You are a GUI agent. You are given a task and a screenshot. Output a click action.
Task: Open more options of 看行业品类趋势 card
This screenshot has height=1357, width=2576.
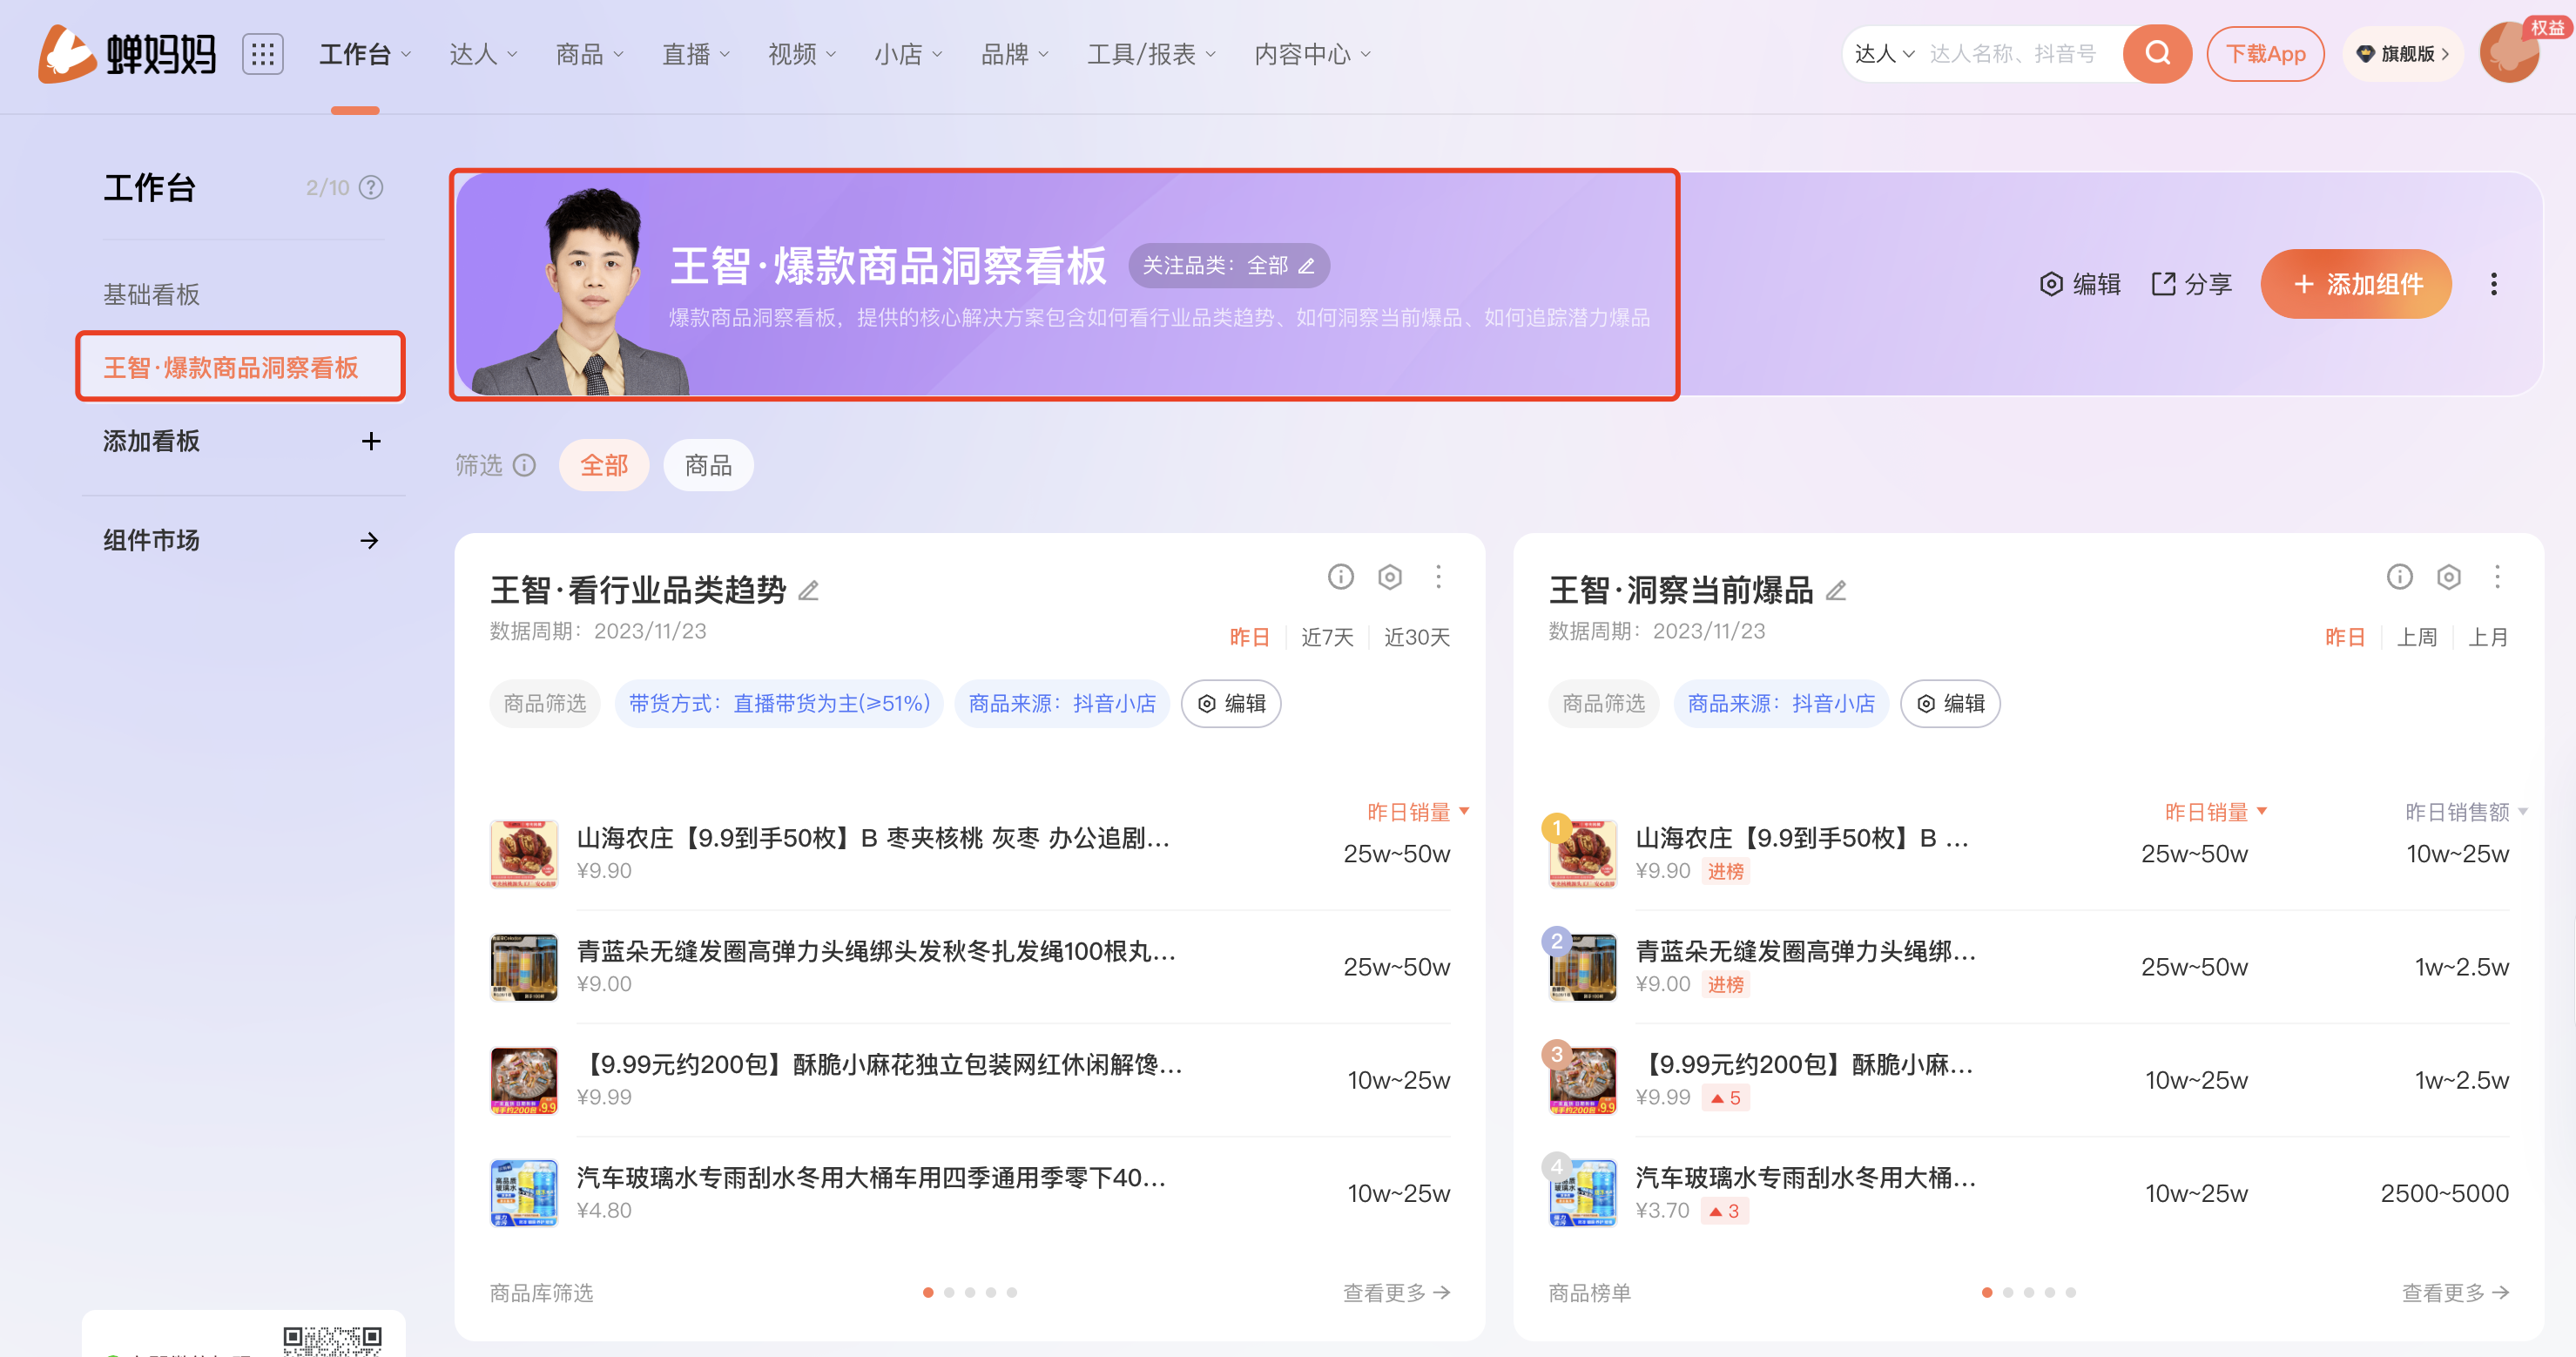pos(1439,577)
